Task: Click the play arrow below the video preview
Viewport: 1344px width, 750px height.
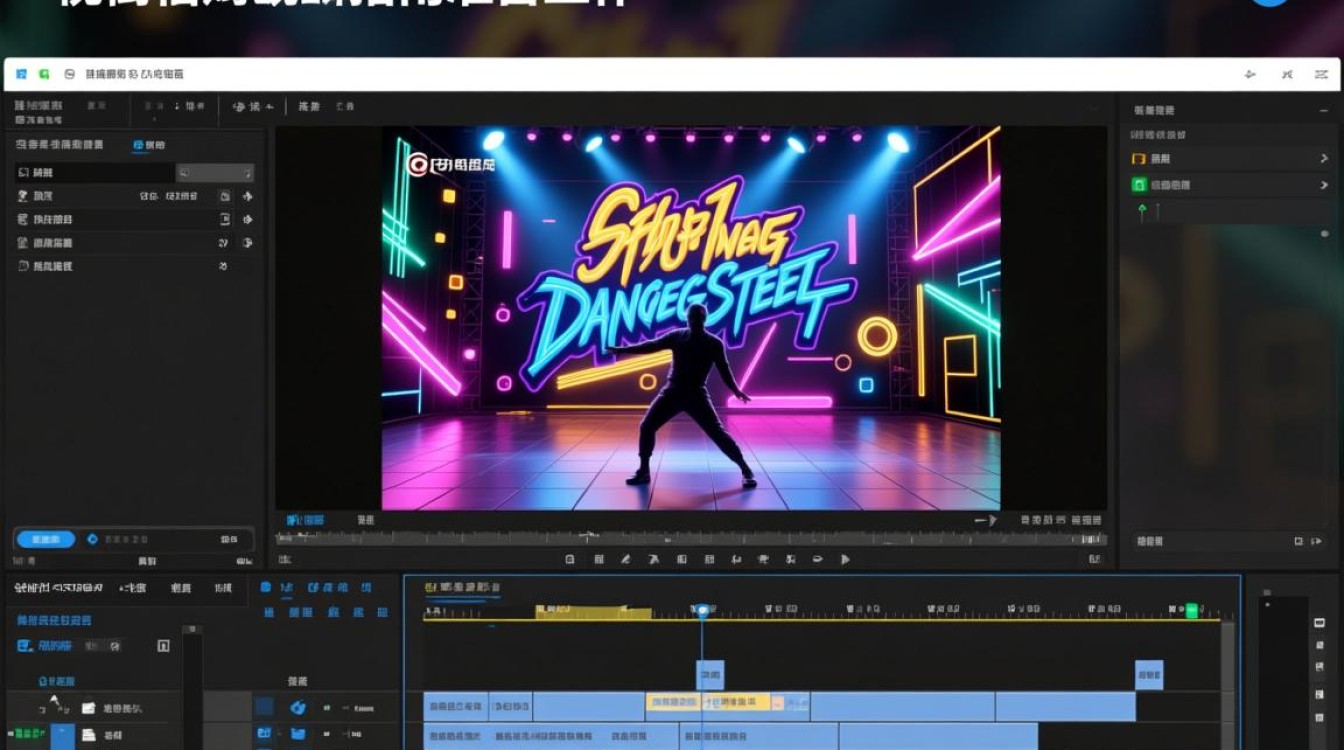Action: coord(845,560)
